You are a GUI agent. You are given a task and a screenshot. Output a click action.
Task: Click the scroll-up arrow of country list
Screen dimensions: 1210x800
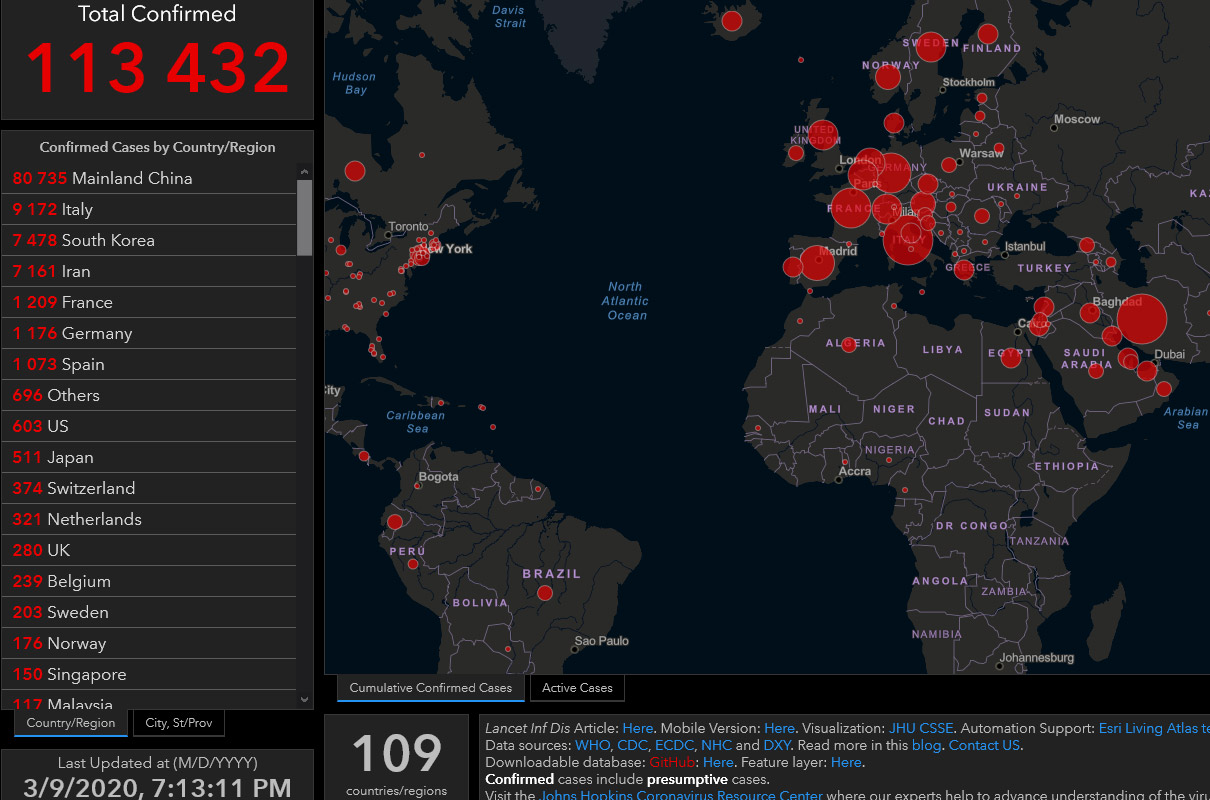point(305,172)
